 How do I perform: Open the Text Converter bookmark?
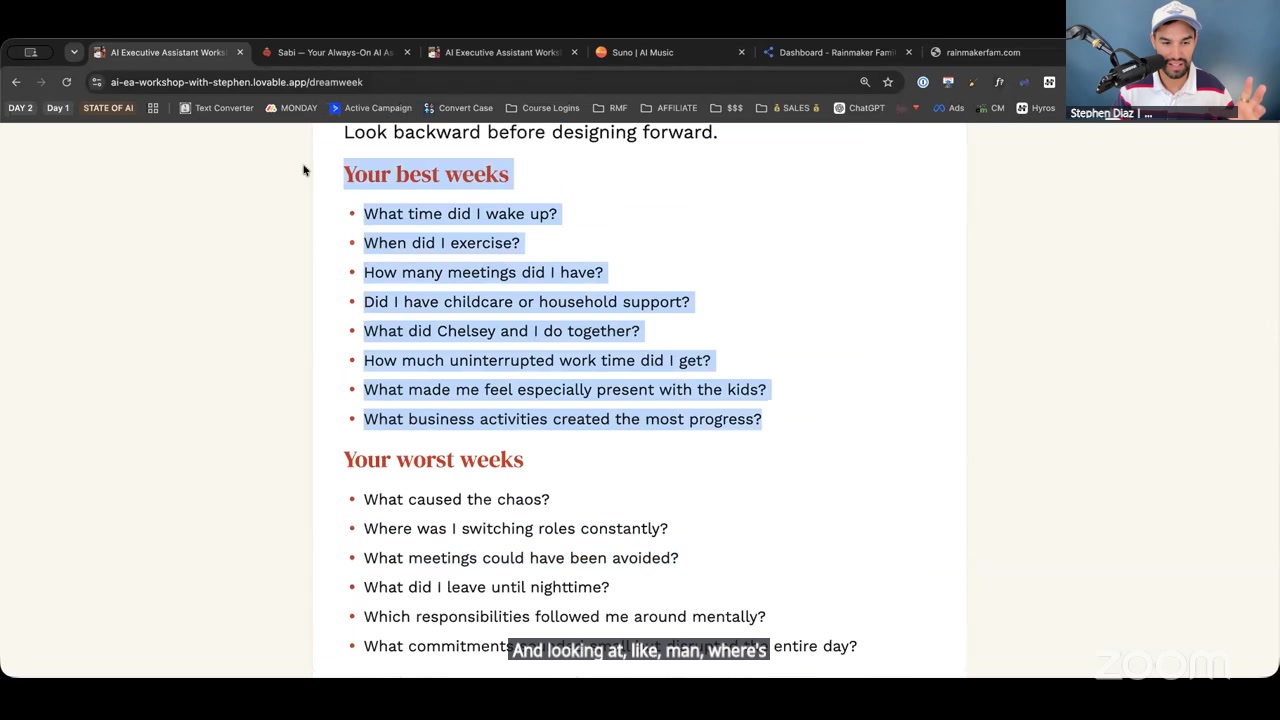point(216,108)
